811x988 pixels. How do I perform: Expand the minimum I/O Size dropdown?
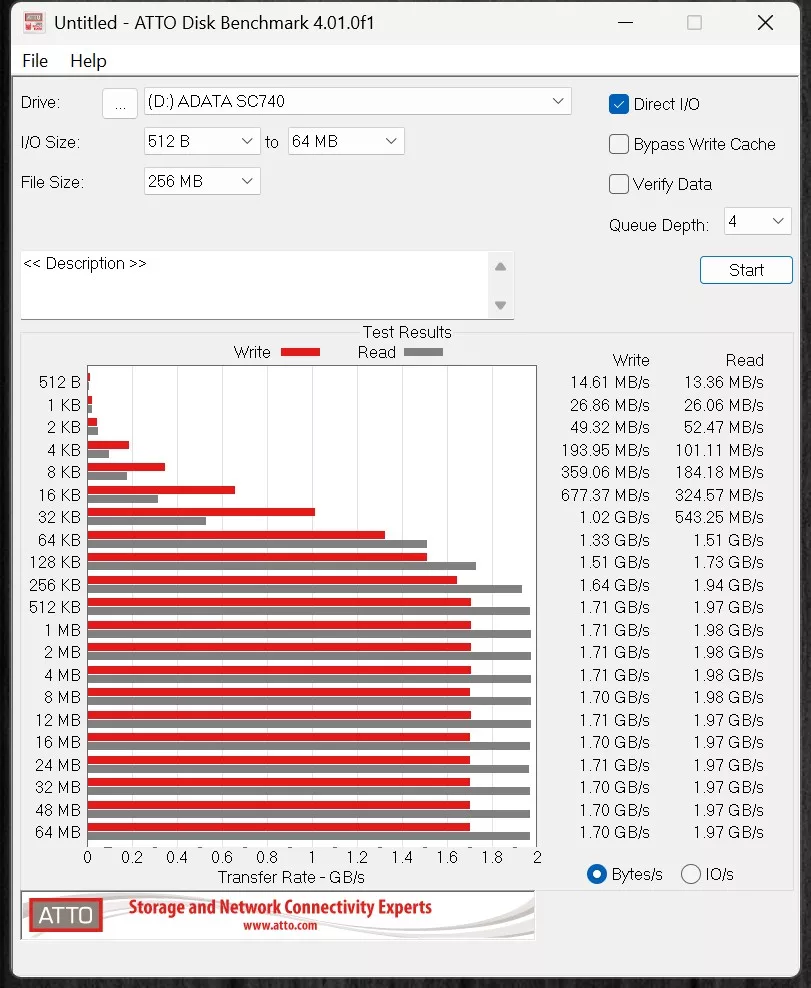[x=202, y=142]
